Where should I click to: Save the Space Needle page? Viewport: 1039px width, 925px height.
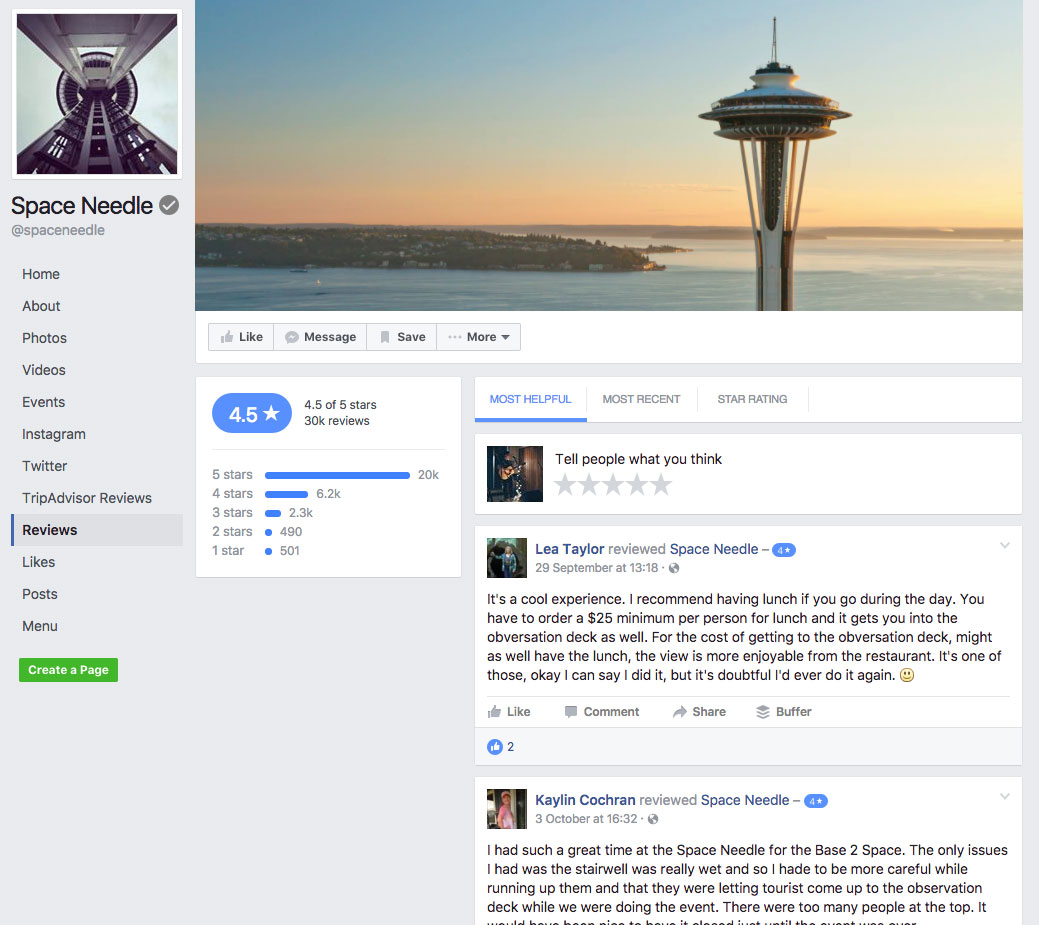pyautogui.click(x=402, y=337)
